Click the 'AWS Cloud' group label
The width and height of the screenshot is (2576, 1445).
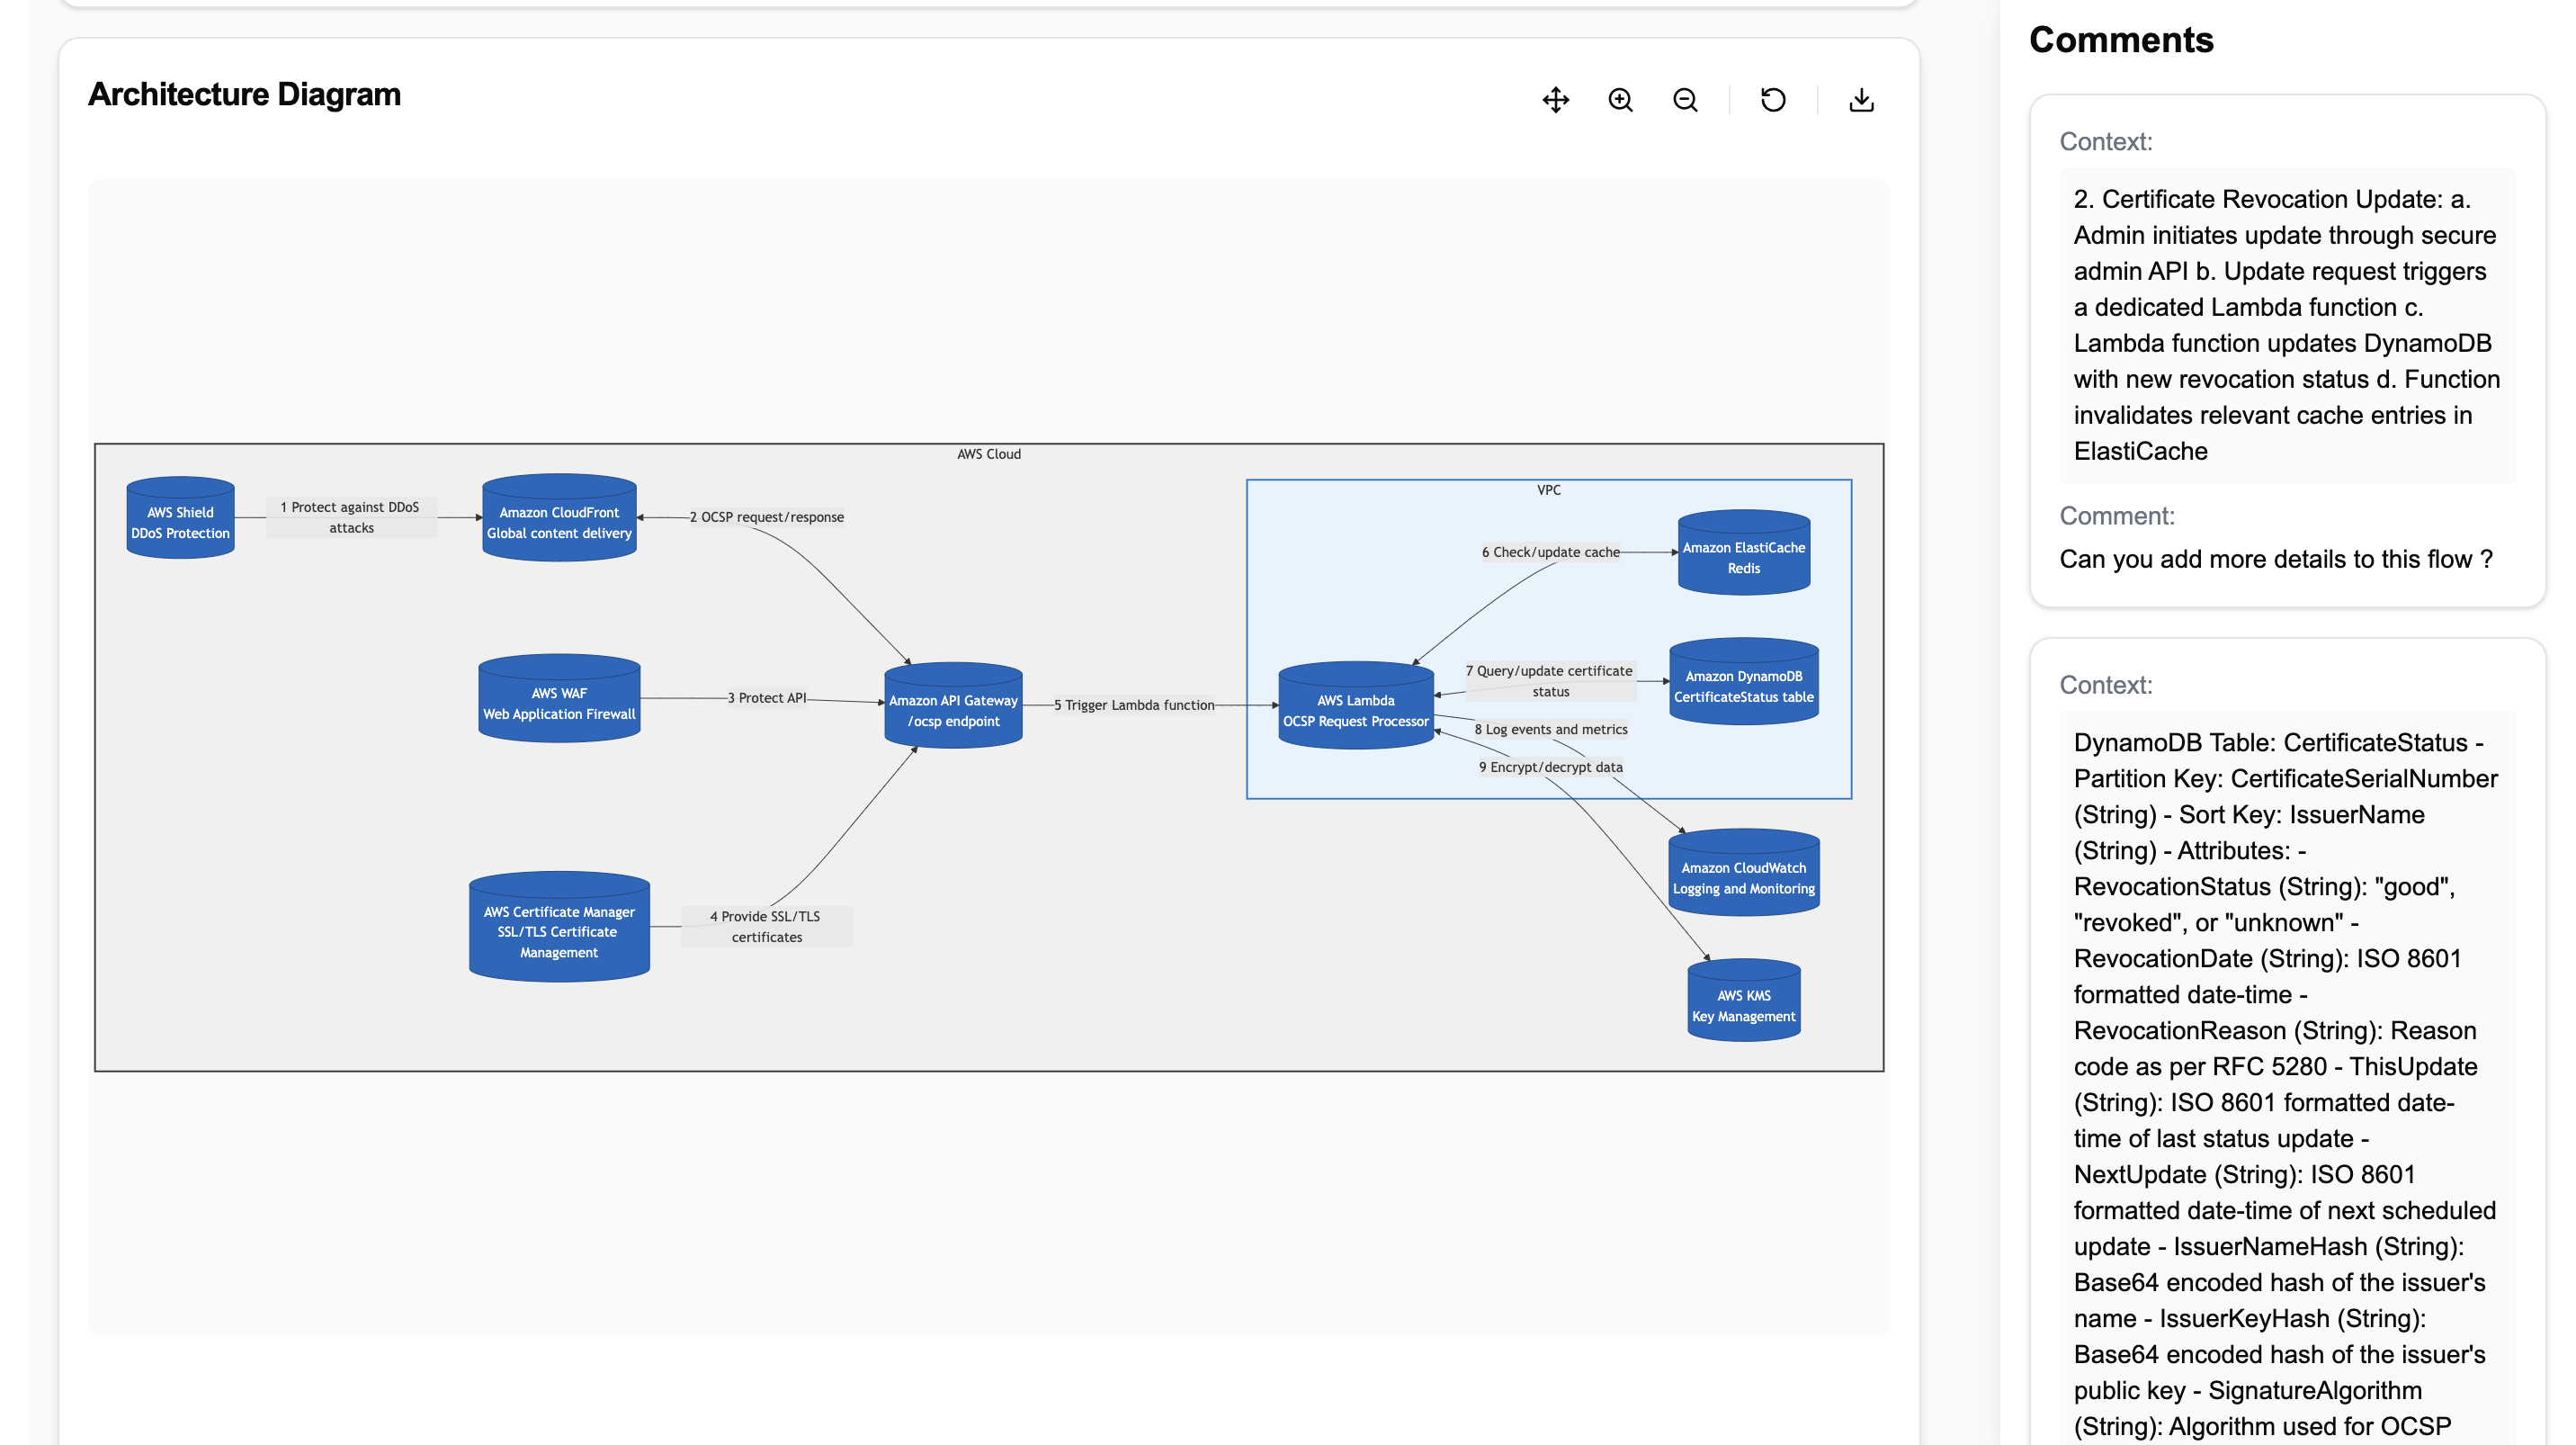(x=989, y=454)
